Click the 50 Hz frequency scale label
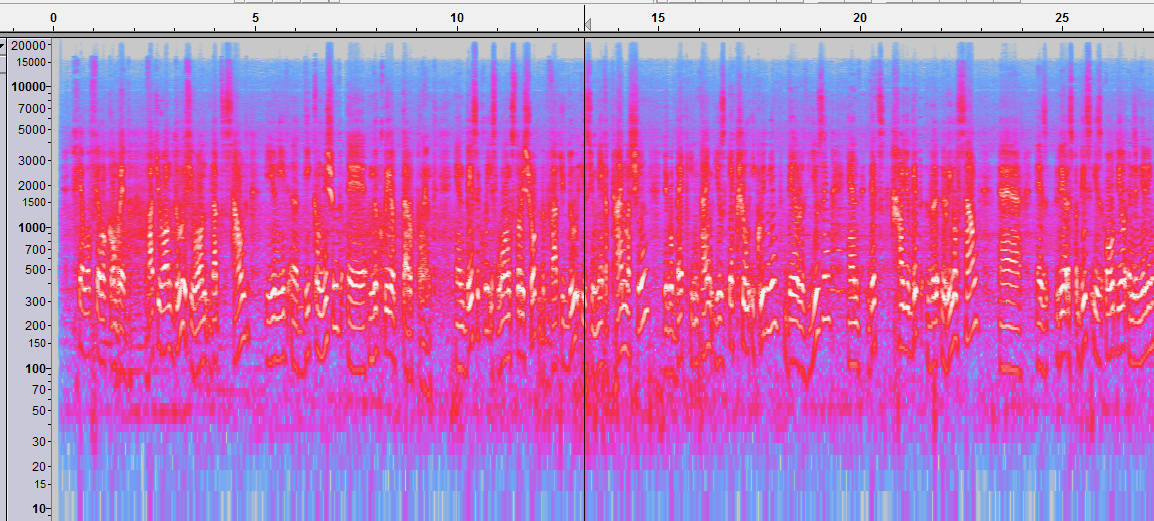1154x521 pixels. [39, 411]
